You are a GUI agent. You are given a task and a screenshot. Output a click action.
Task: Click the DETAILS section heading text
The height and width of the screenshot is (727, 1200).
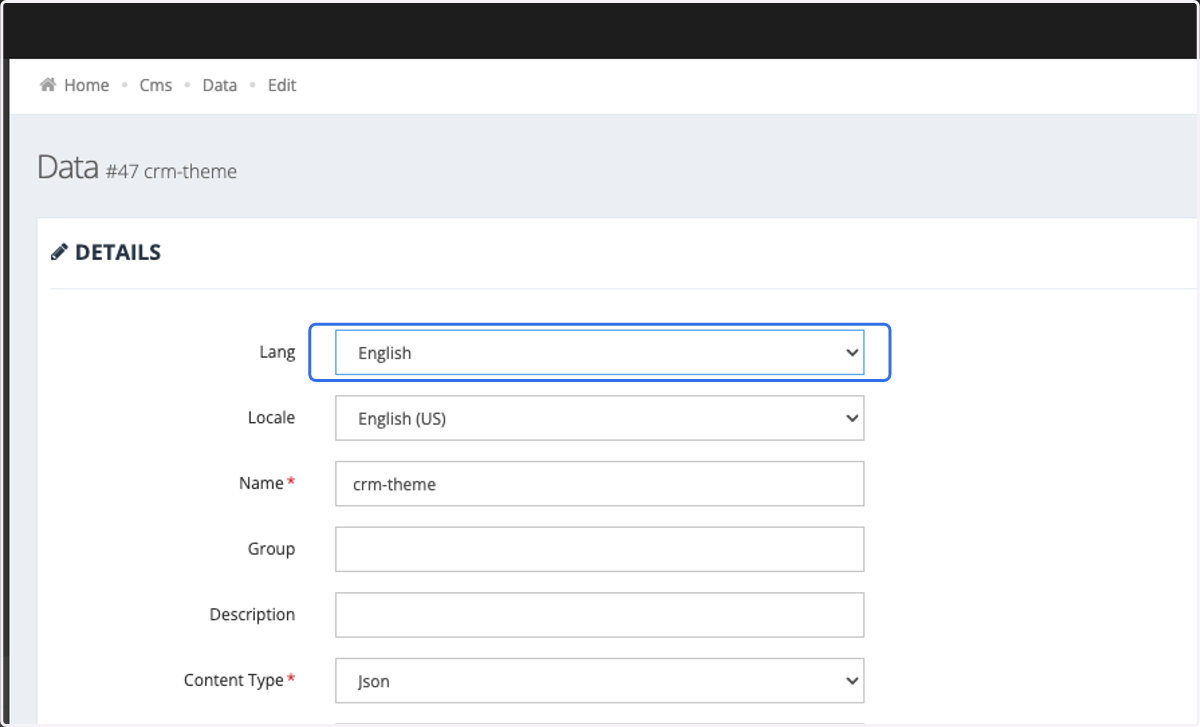118,252
